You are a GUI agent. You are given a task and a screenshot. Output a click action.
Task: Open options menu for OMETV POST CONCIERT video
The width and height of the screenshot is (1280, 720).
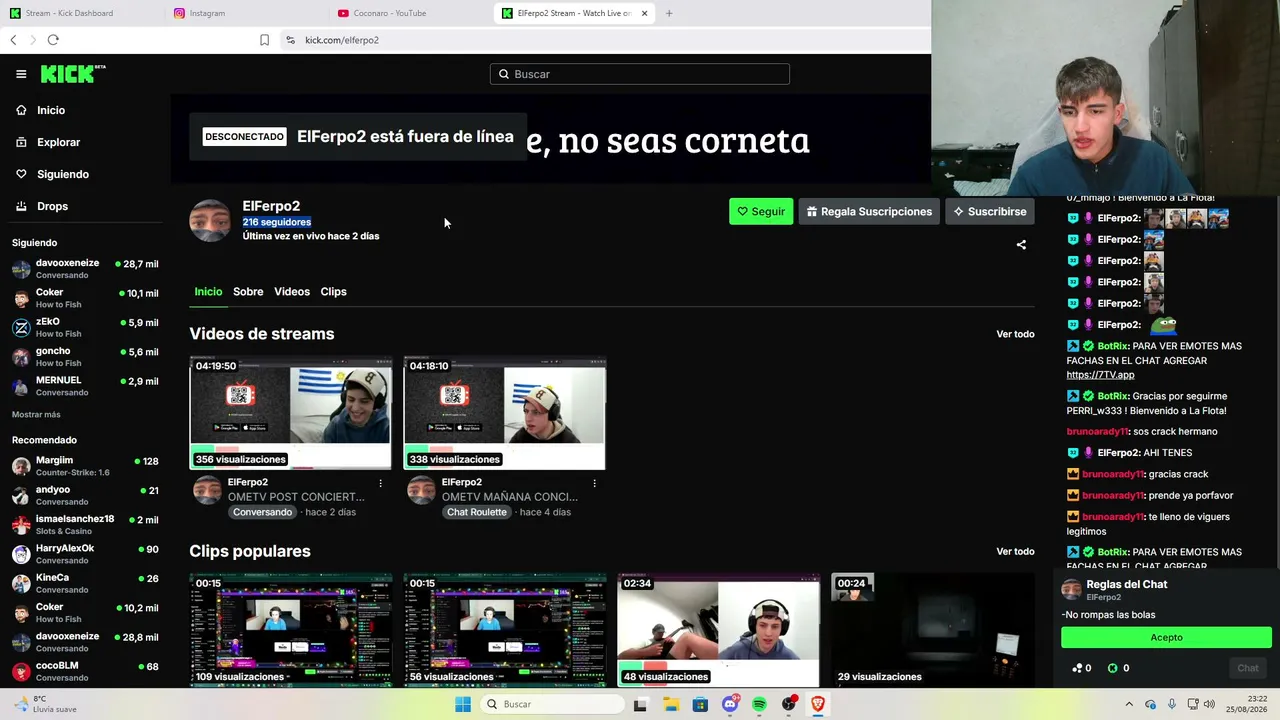coord(380,483)
